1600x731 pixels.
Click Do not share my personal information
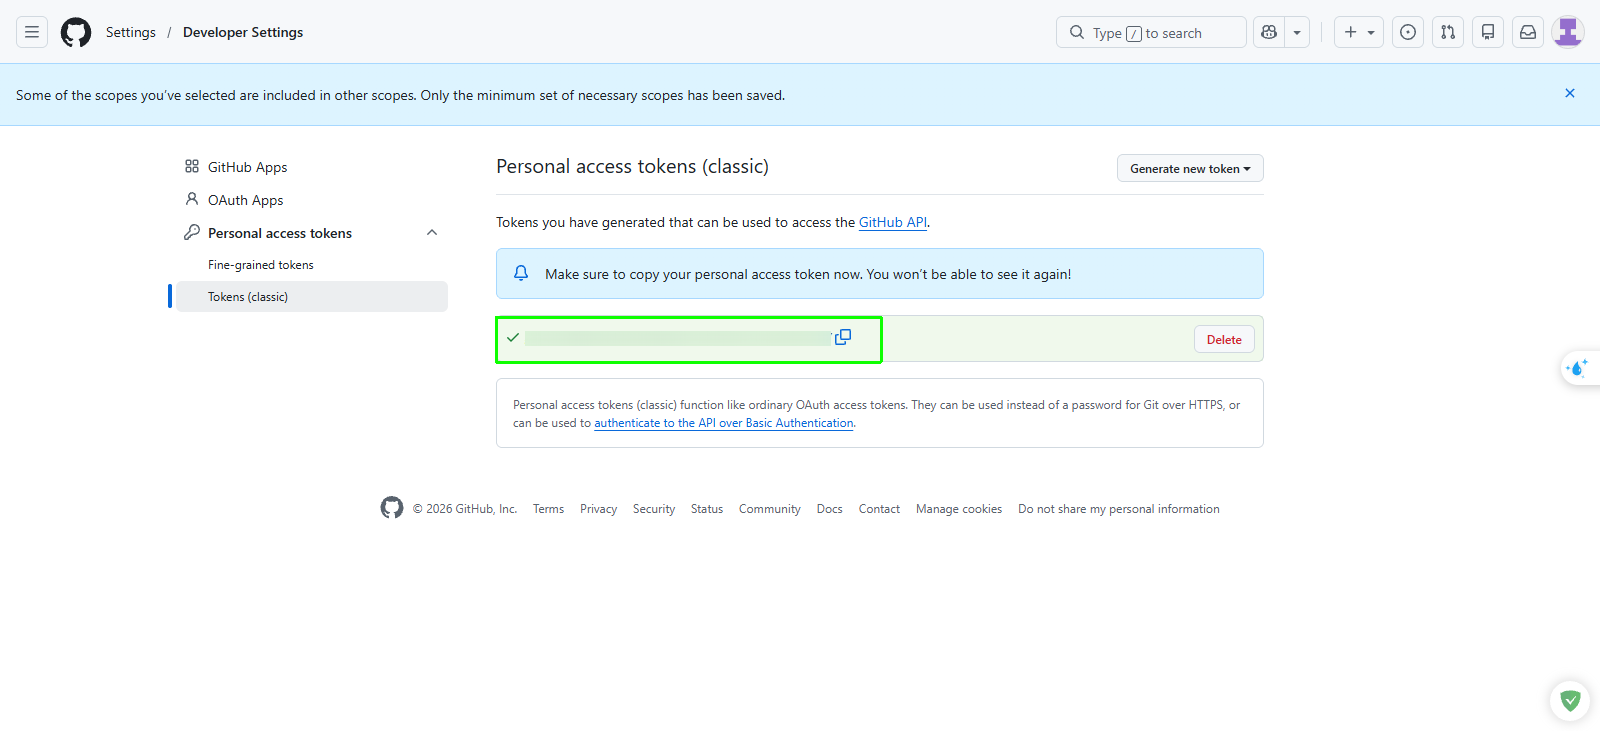(1119, 509)
